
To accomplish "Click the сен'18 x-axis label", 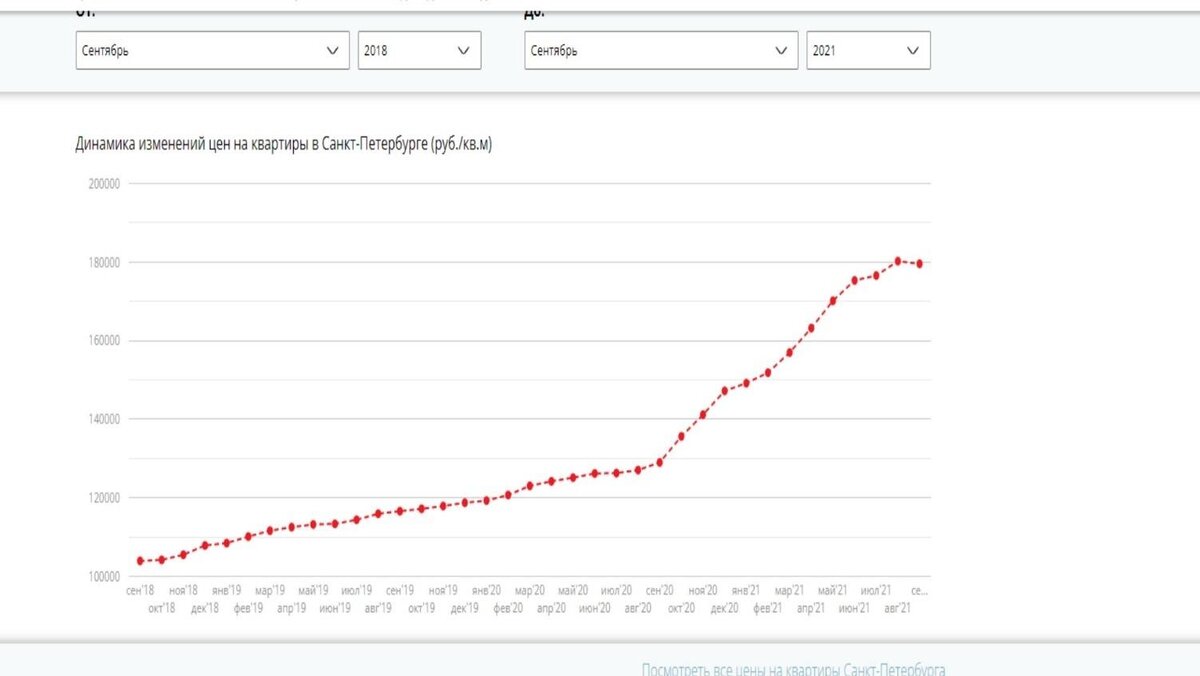I will tap(140, 591).
